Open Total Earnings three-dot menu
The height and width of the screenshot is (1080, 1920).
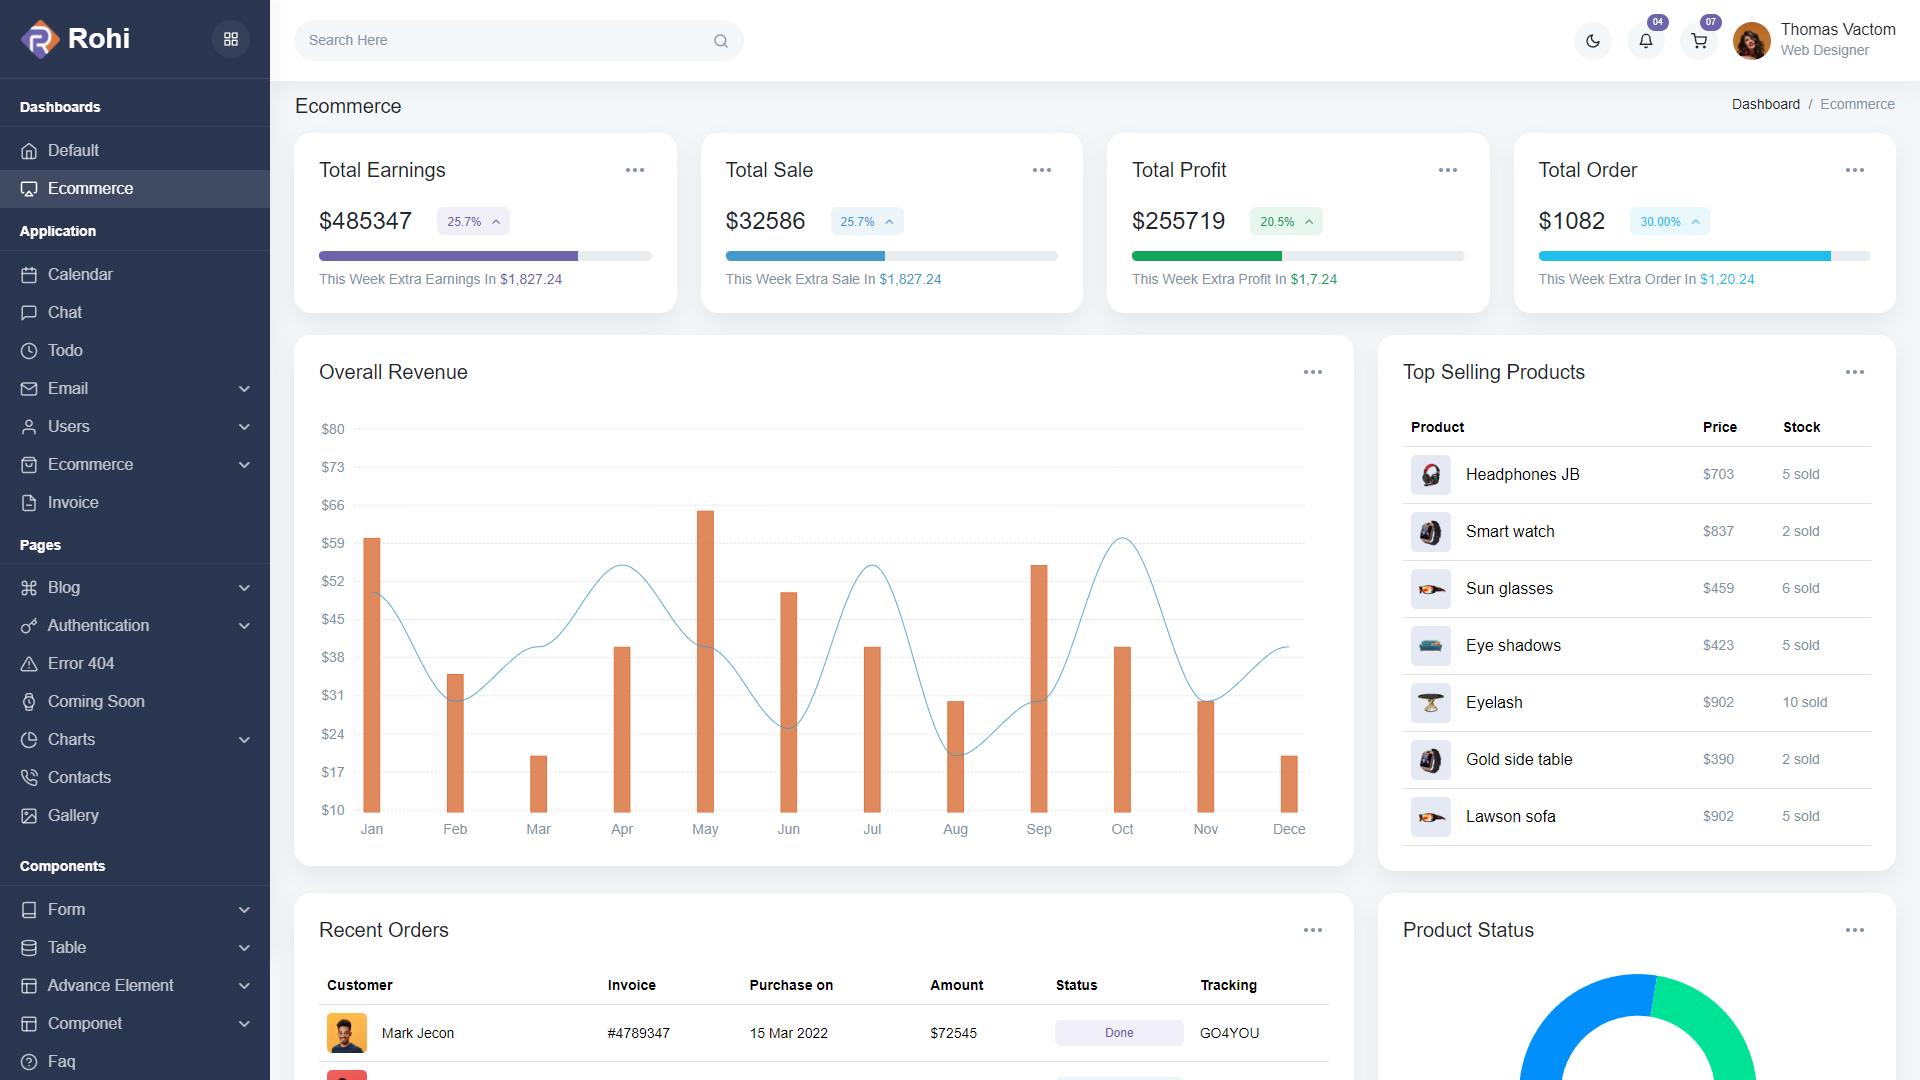click(635, 170)
